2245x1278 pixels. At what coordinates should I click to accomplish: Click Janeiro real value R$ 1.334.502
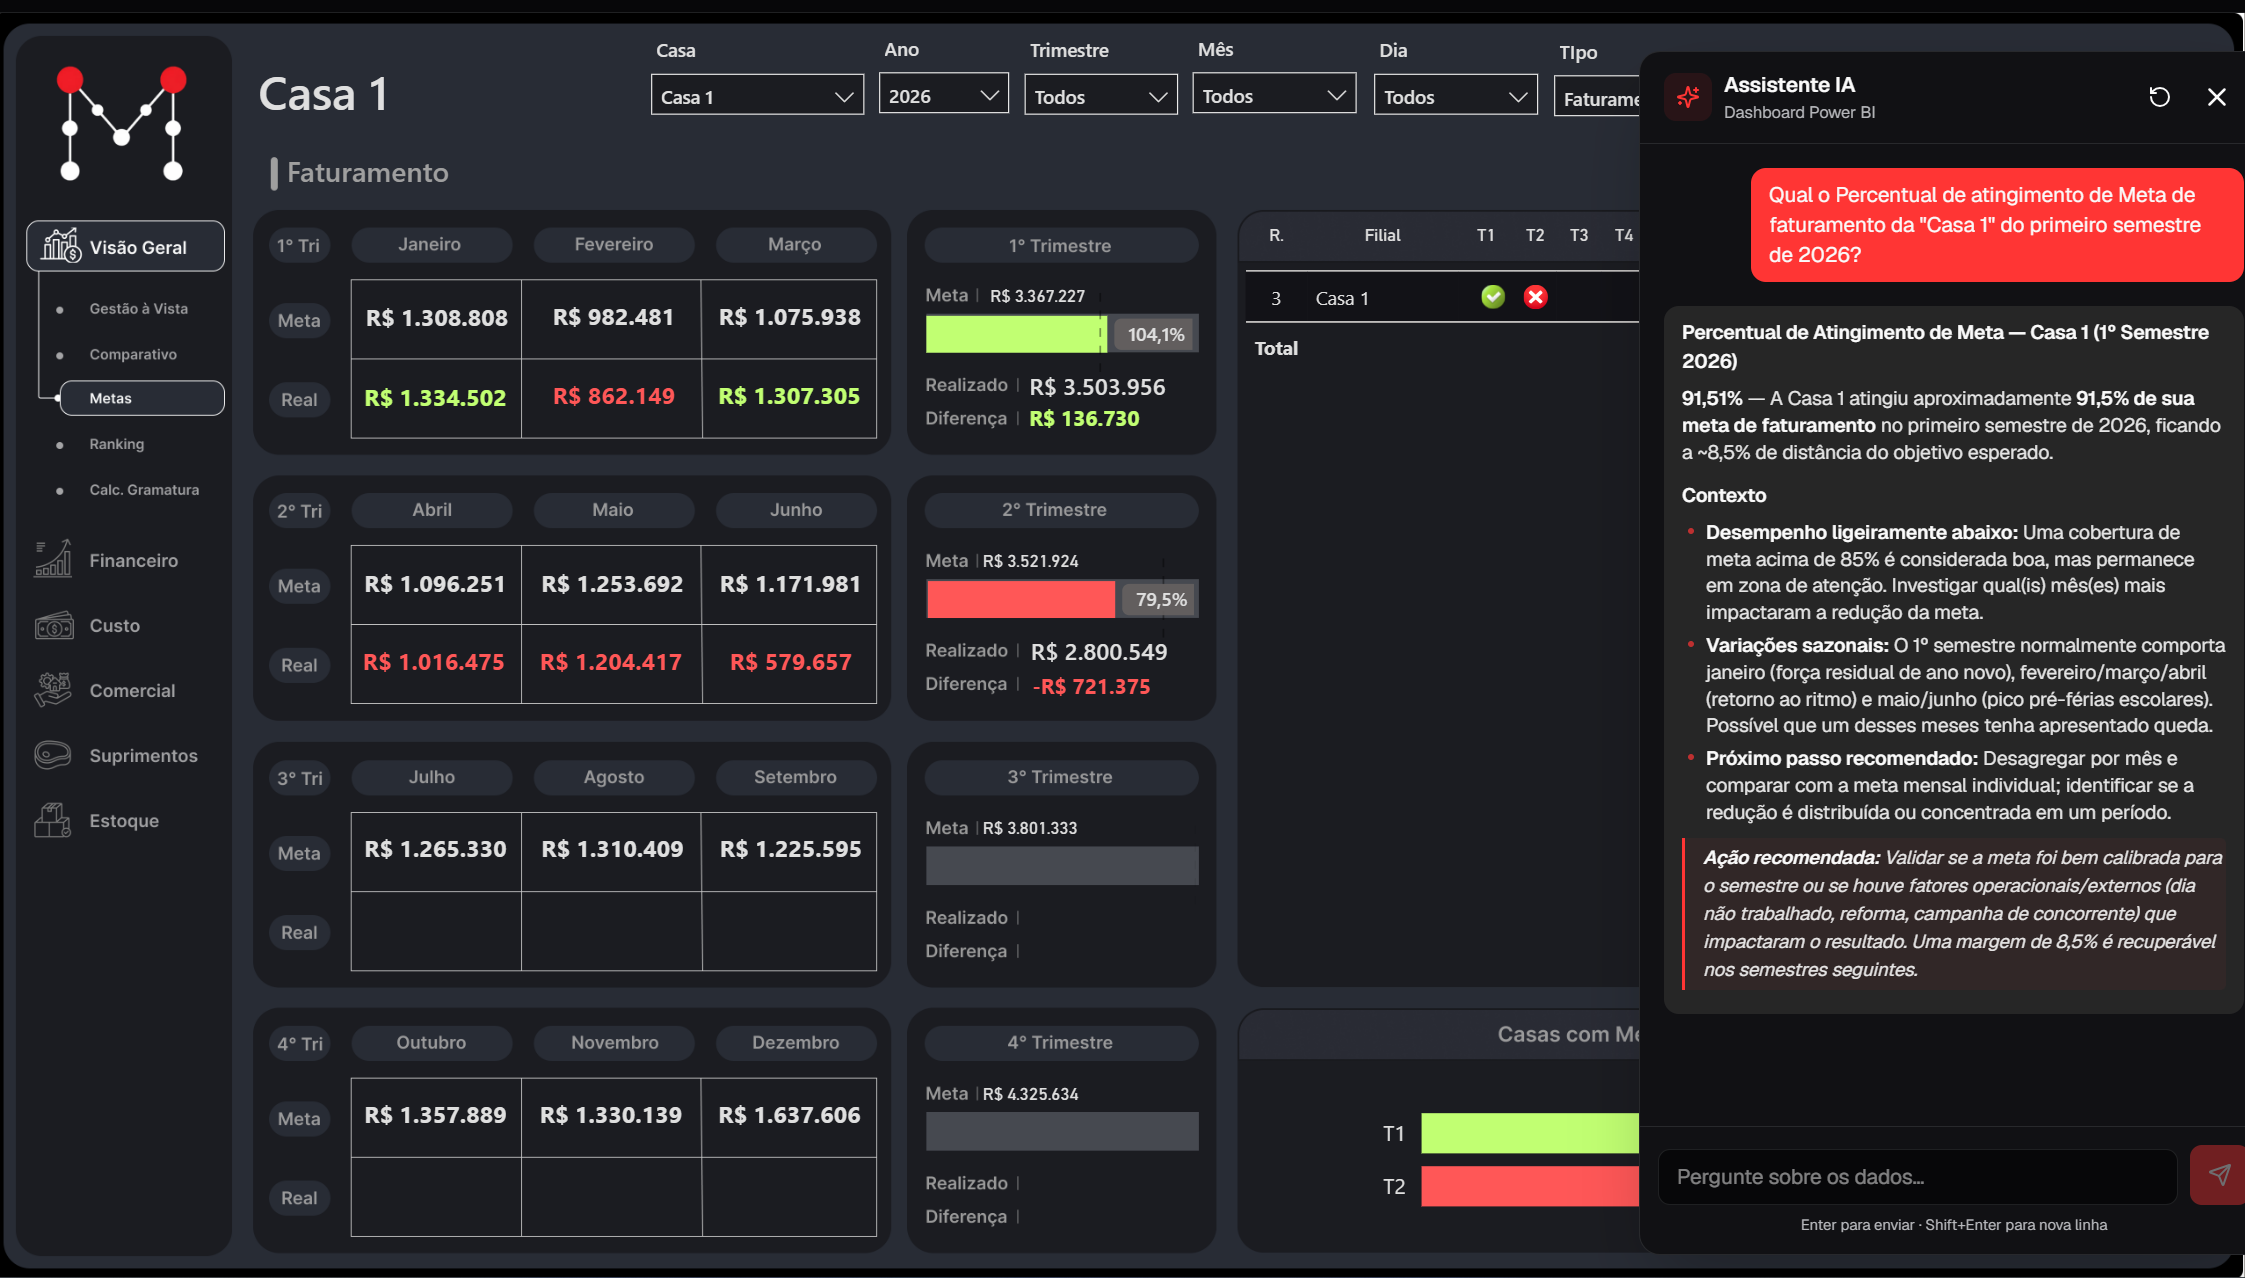tap(435, 398)
